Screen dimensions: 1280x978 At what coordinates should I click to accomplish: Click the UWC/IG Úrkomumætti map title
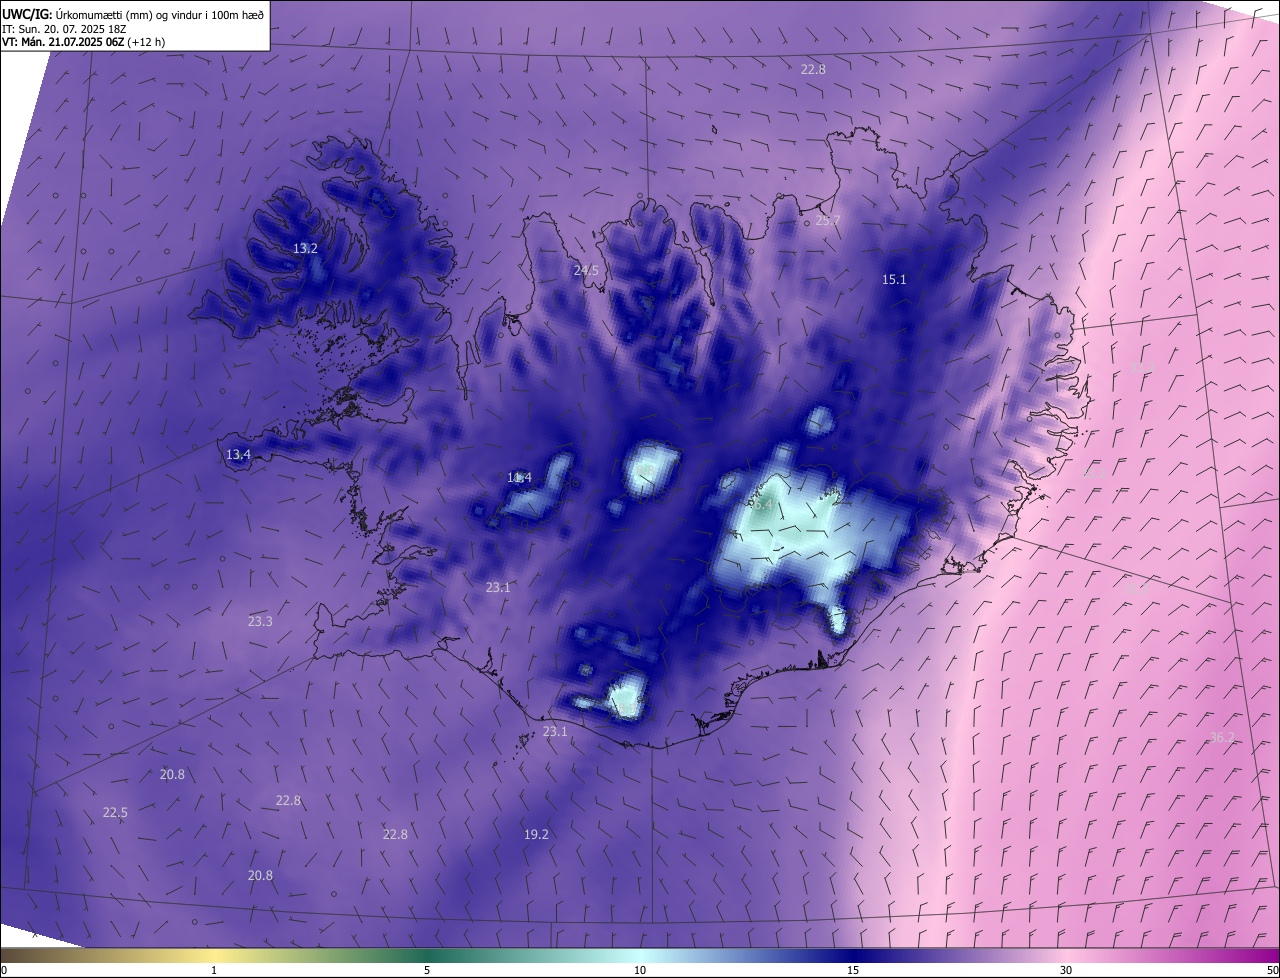coord(133,13)
